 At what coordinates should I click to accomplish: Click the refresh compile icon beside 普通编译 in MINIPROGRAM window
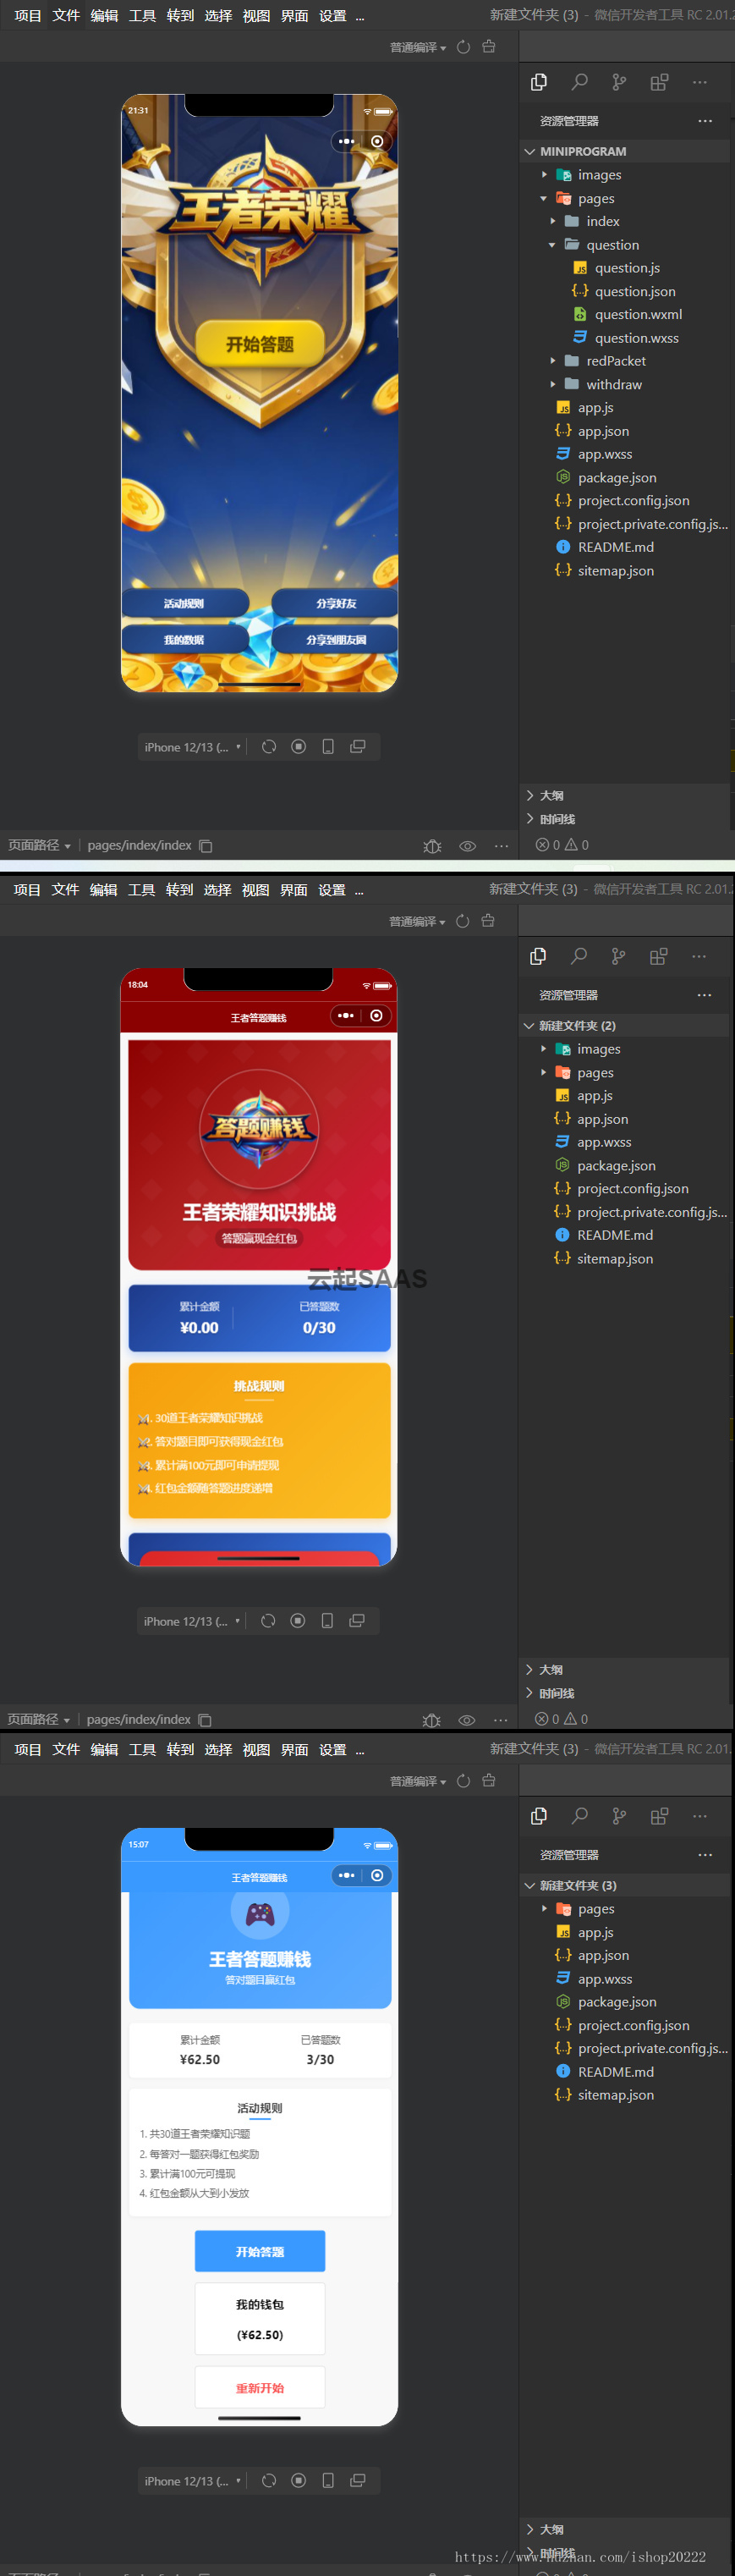click(463, 47)
